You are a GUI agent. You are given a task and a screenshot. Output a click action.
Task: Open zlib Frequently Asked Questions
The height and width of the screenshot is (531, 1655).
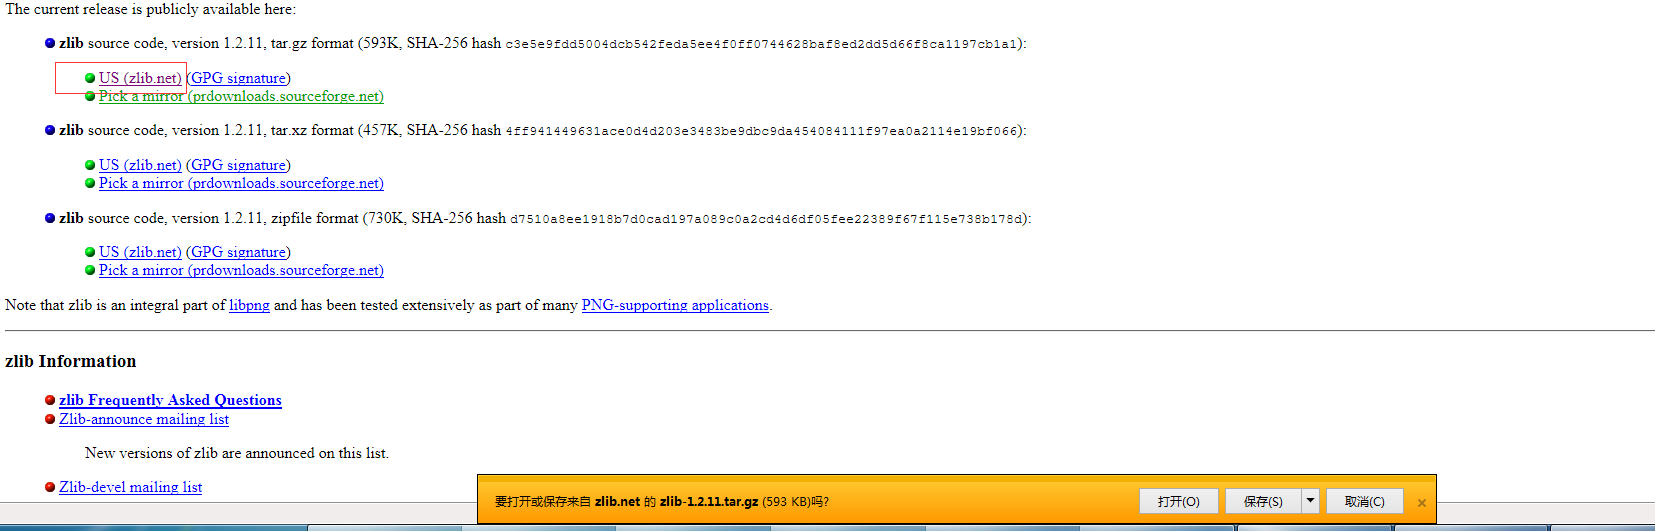pyautogui.click(x=170, y=400)
